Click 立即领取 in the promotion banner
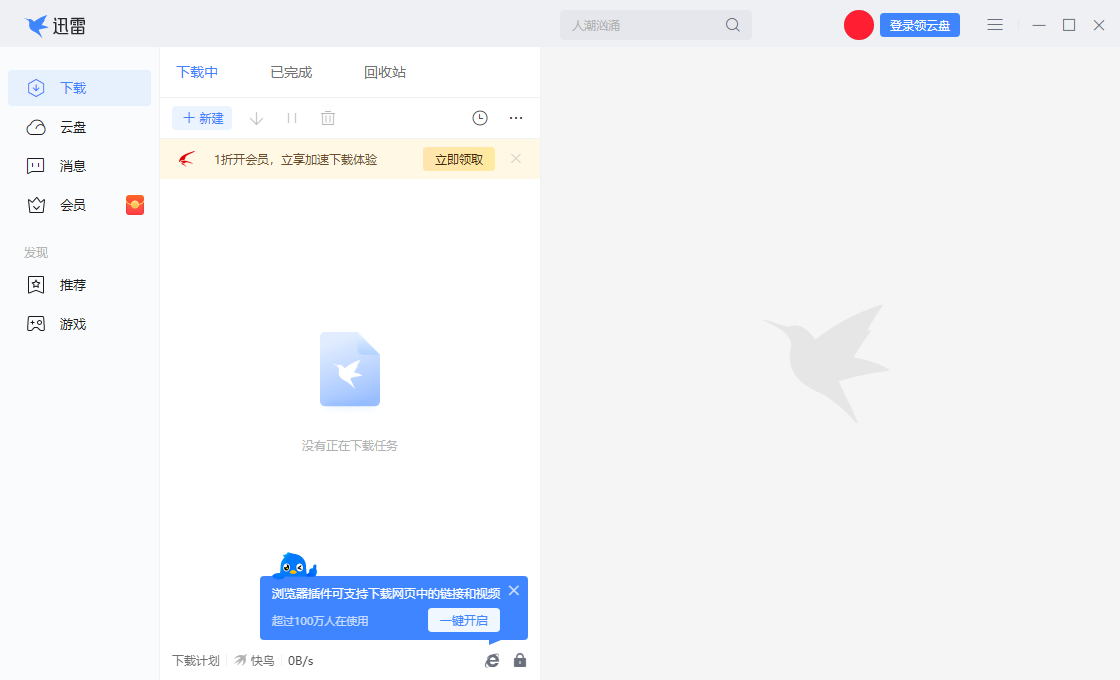This screenshot has height=680, width=1120. 458,158
